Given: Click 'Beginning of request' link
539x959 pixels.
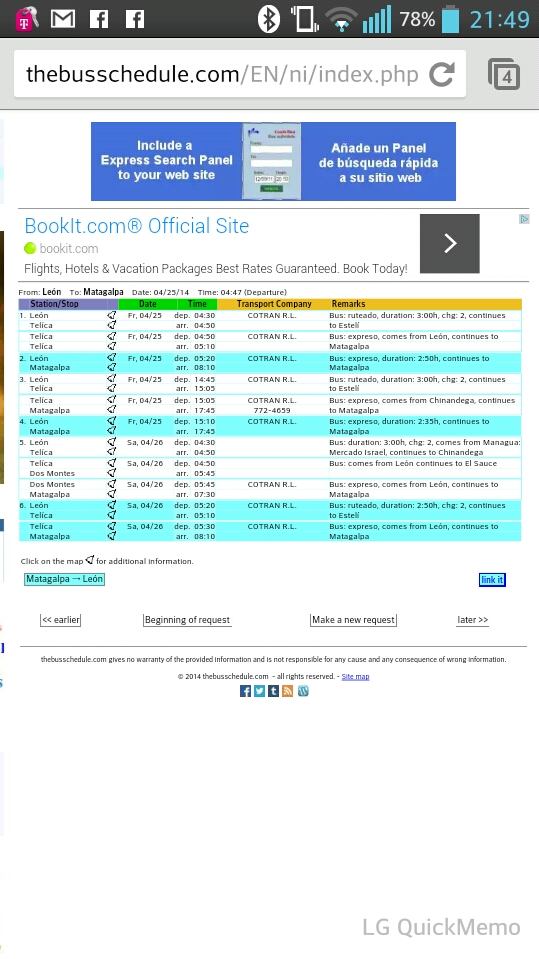Looking at the screenshot, I should [187, 620].
